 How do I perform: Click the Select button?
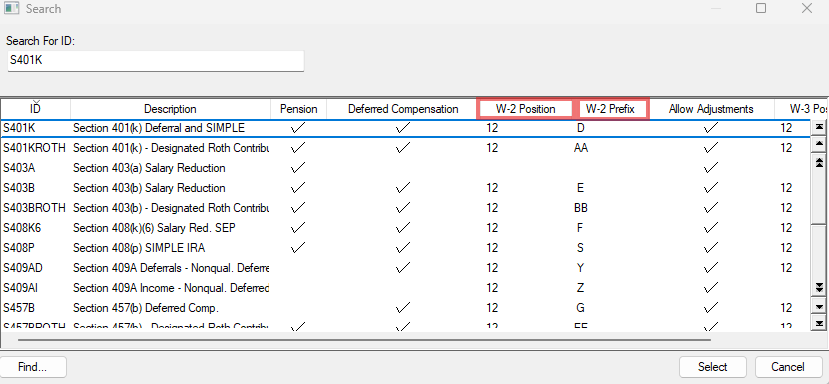tap(712, 367)
